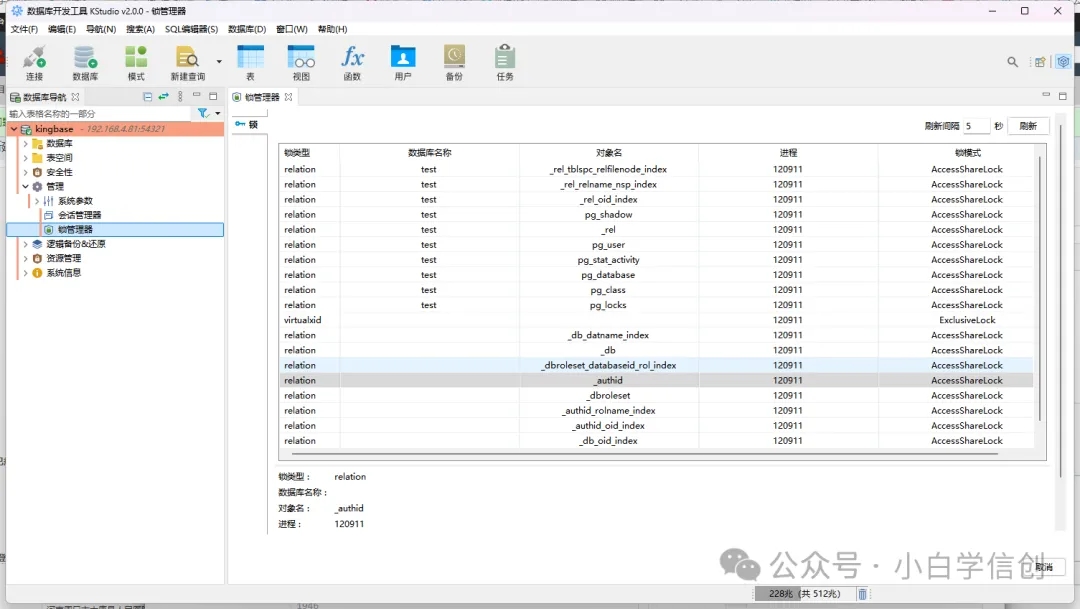Open the 帮助(H) menu
The height and width of the screenshot is (609, 1080).
(333, 29)
